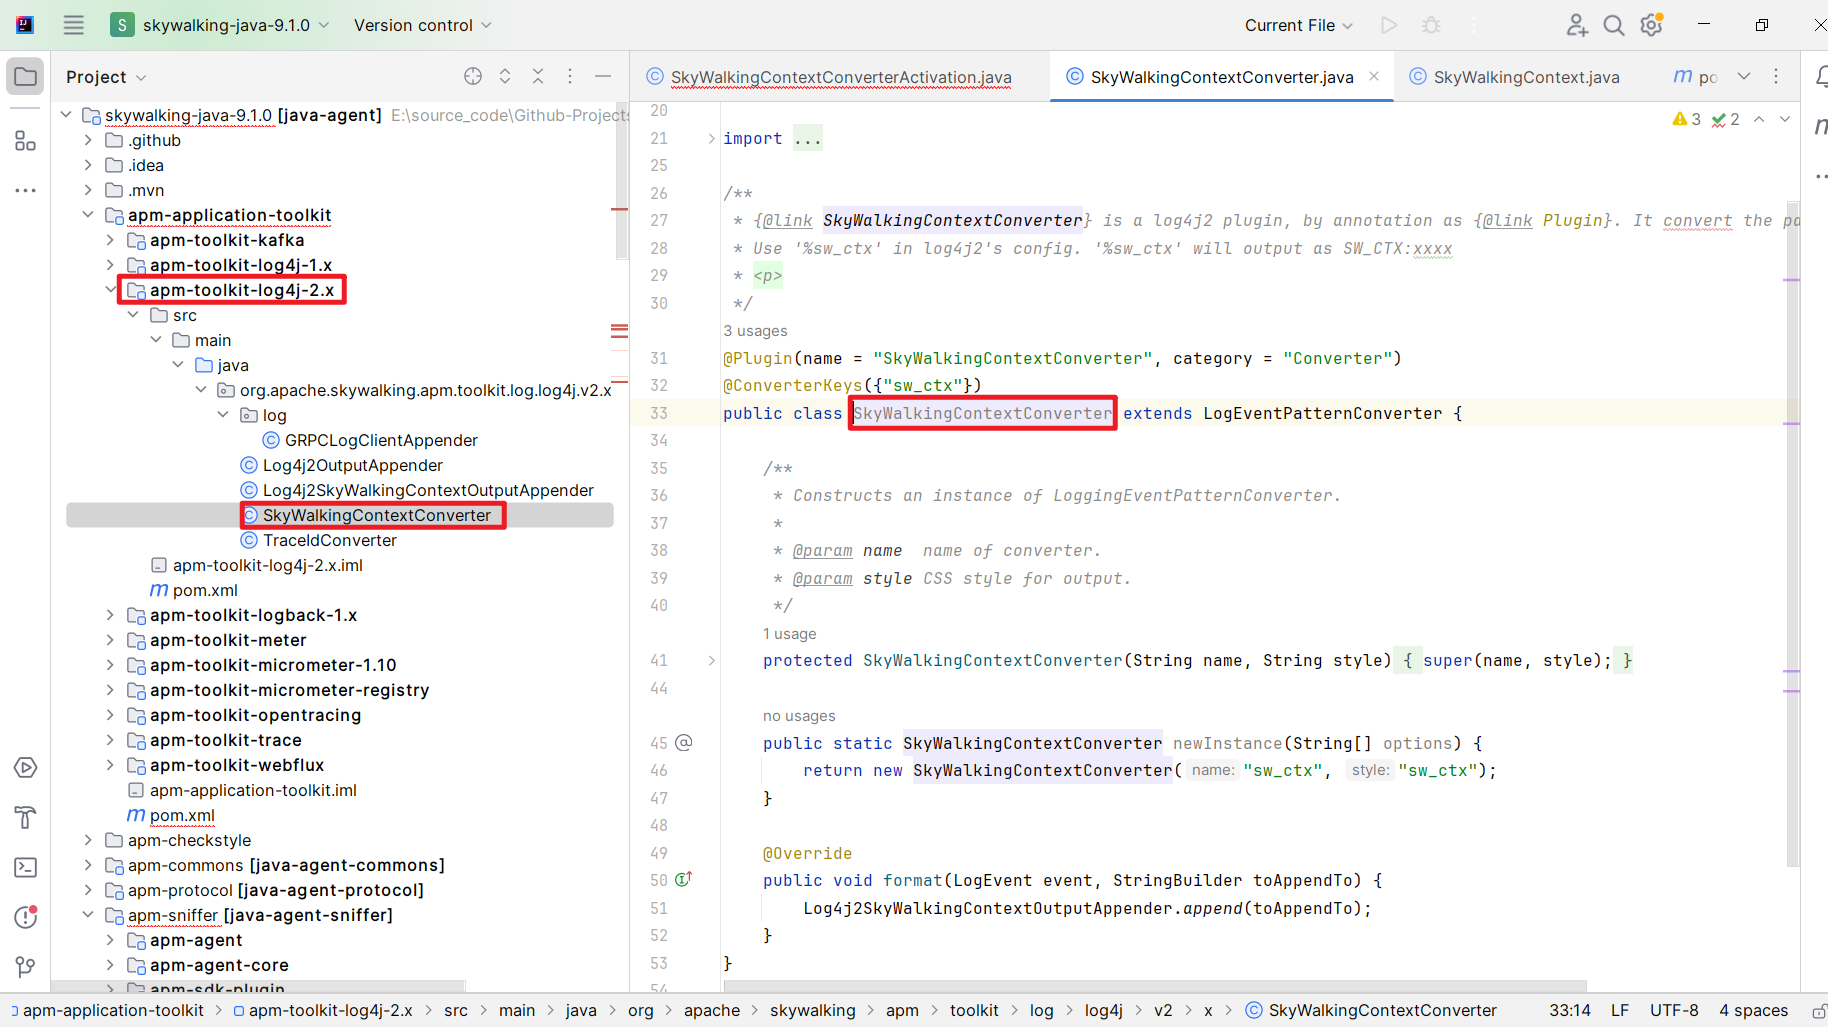Viewport: 1828px width, 1027px height.
Task: Open editor tabs options menu
Action: pos(1776,76)
